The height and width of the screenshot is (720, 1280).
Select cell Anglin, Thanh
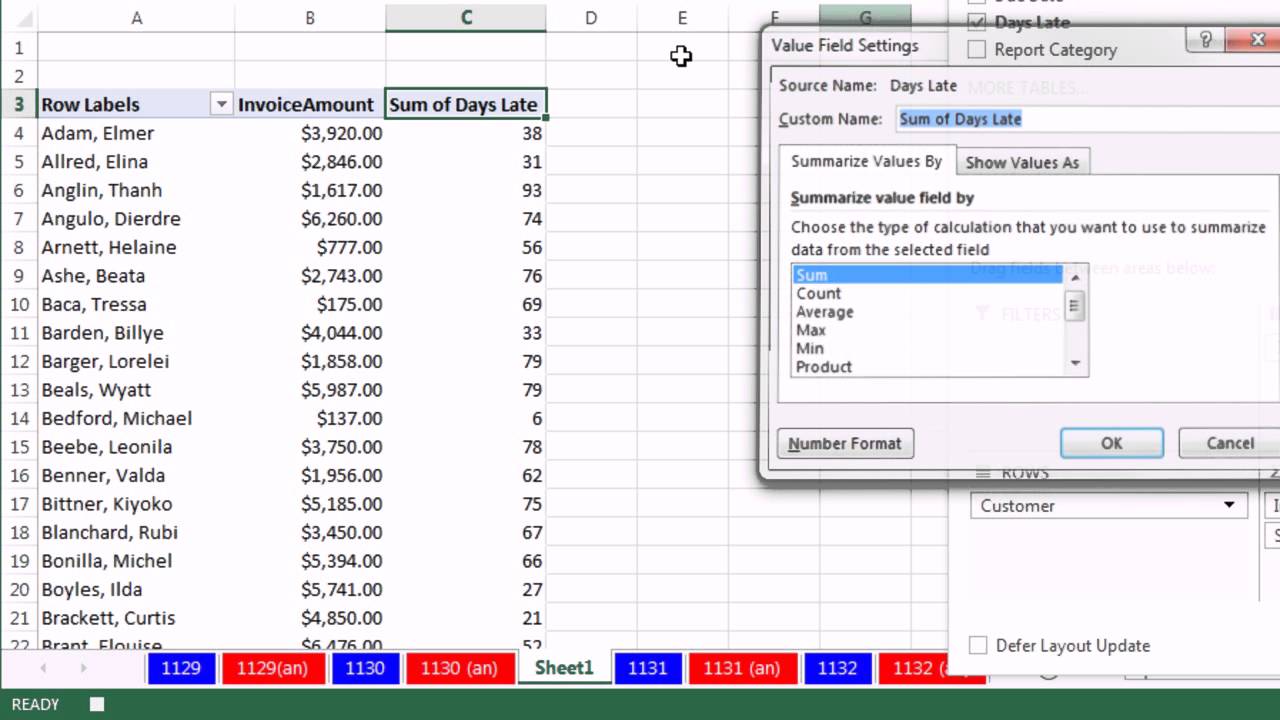(136, 190)
